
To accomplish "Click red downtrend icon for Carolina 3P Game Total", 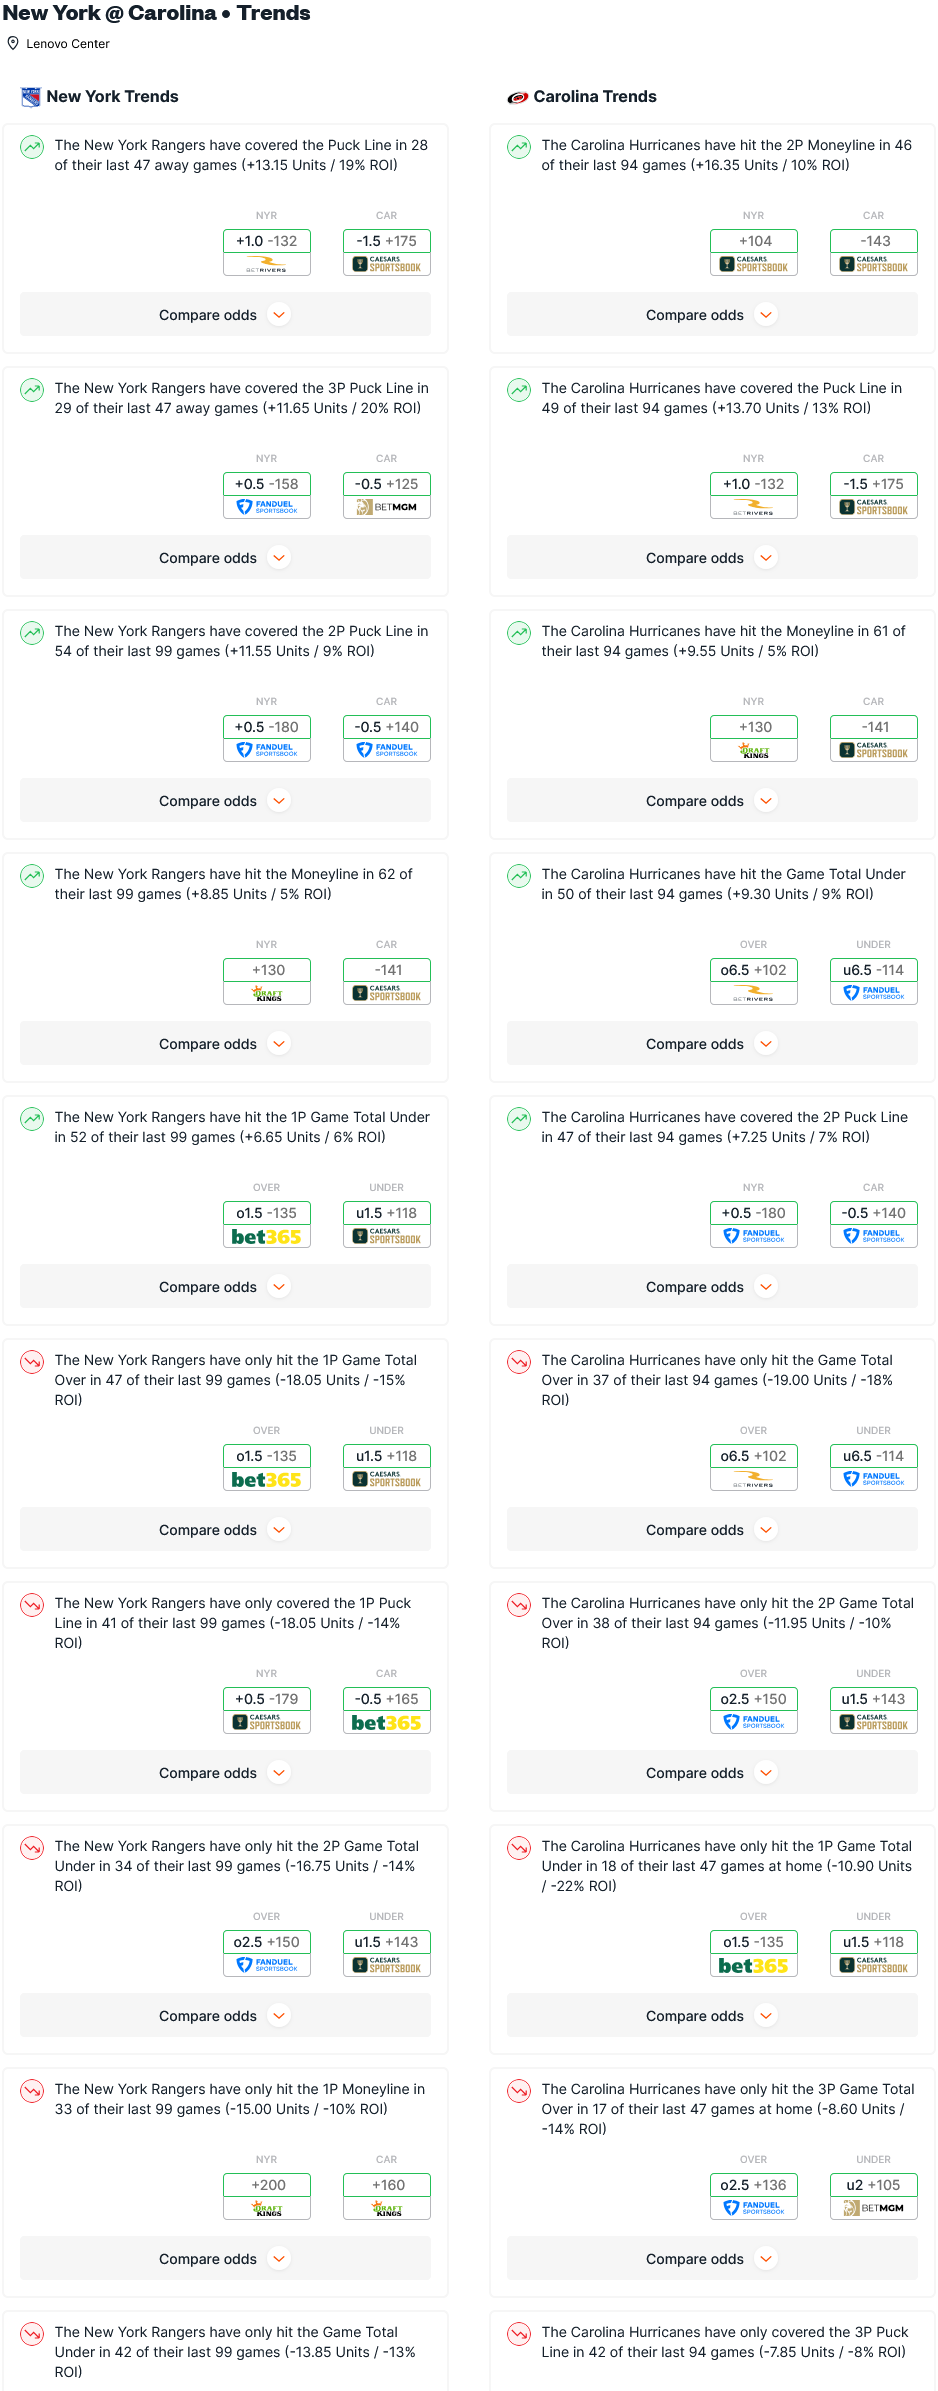I will (x=519, y=2091).
